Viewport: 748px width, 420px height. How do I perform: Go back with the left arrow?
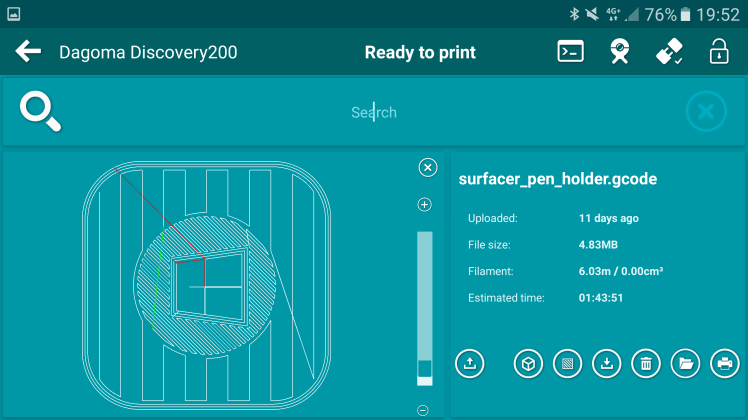[28, 52]
